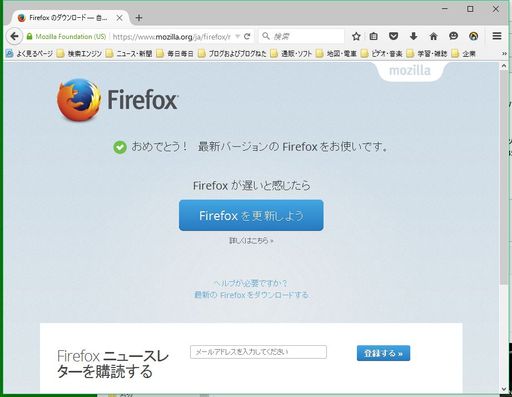This screenshot has height=397, width=512.
Task: Click the mozilla tab at page top
Action: [410, 71]
